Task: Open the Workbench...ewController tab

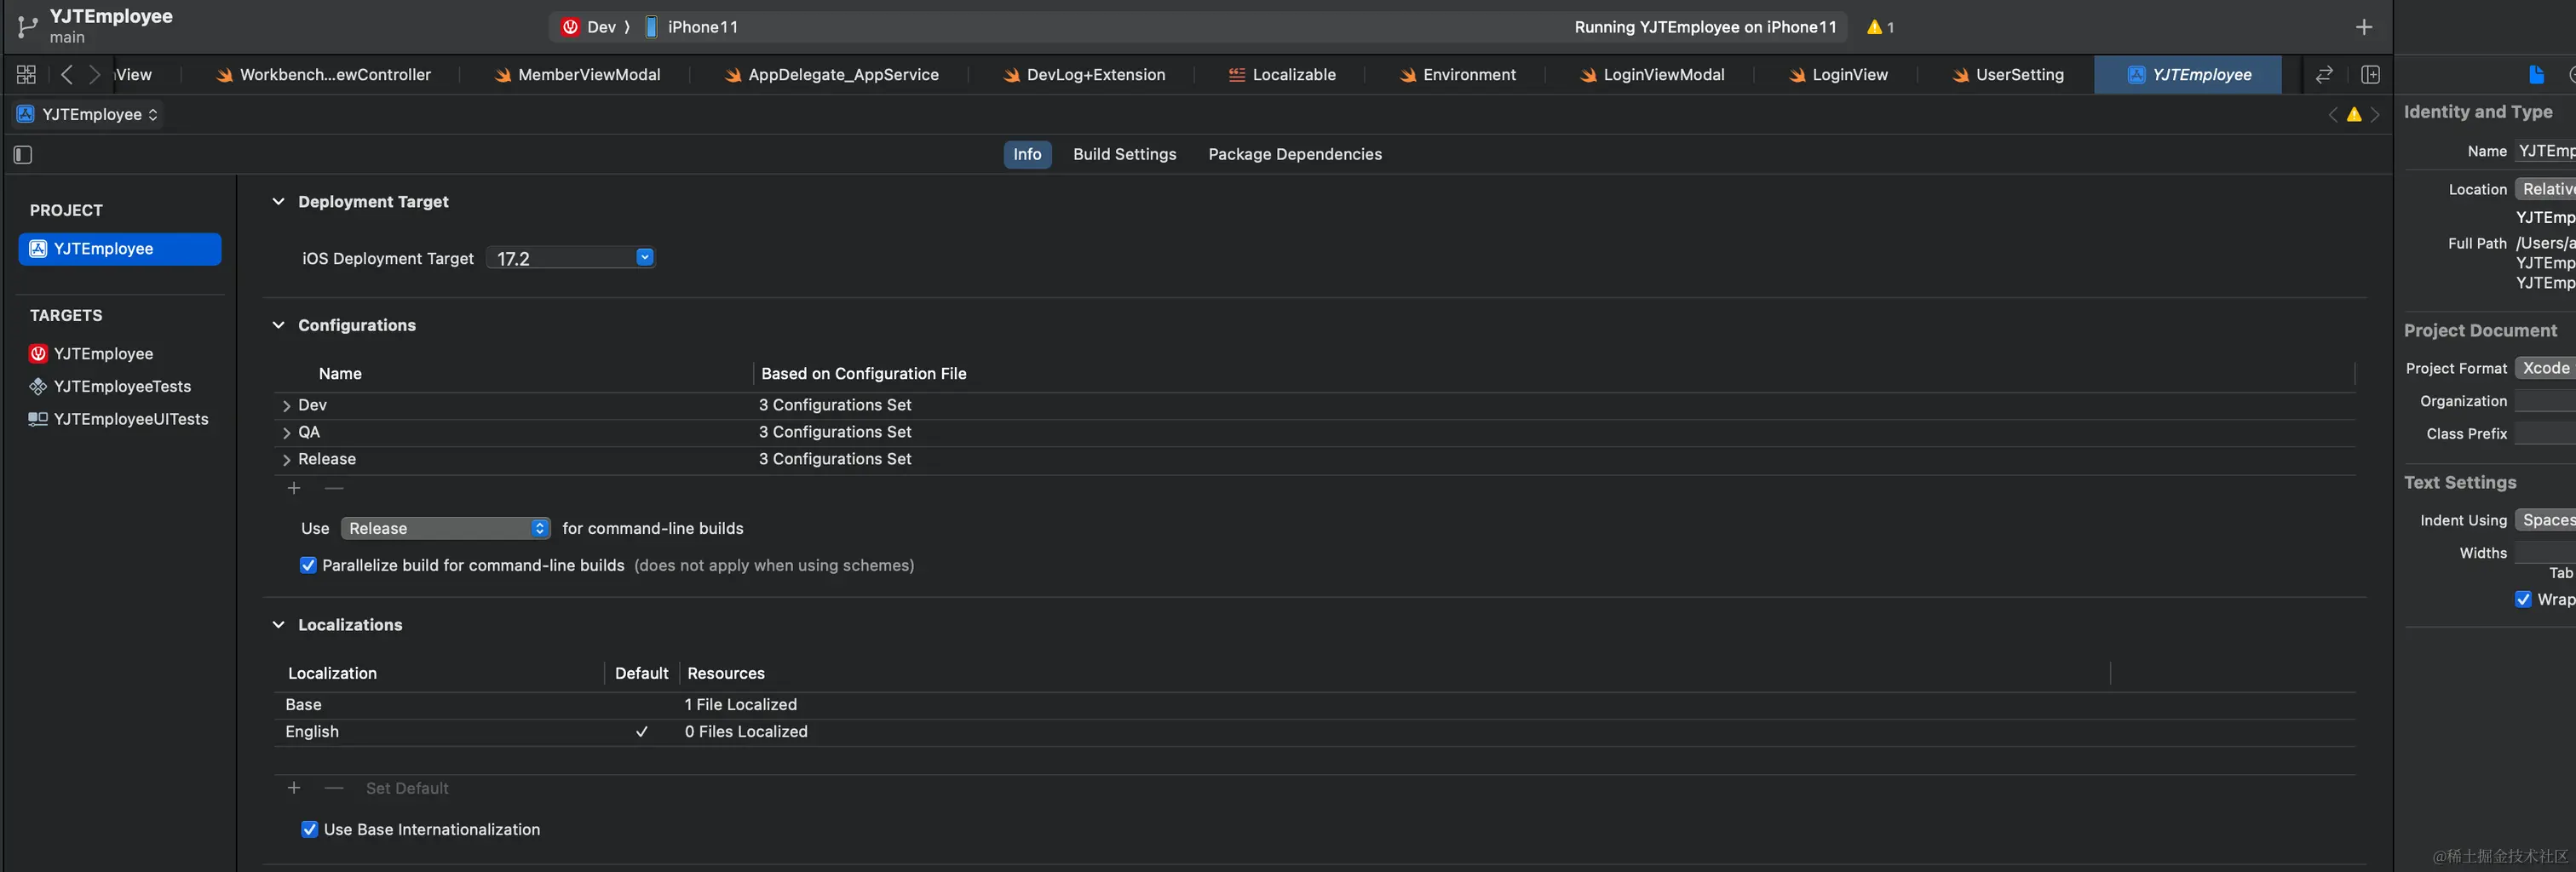Action: [324, 75]
